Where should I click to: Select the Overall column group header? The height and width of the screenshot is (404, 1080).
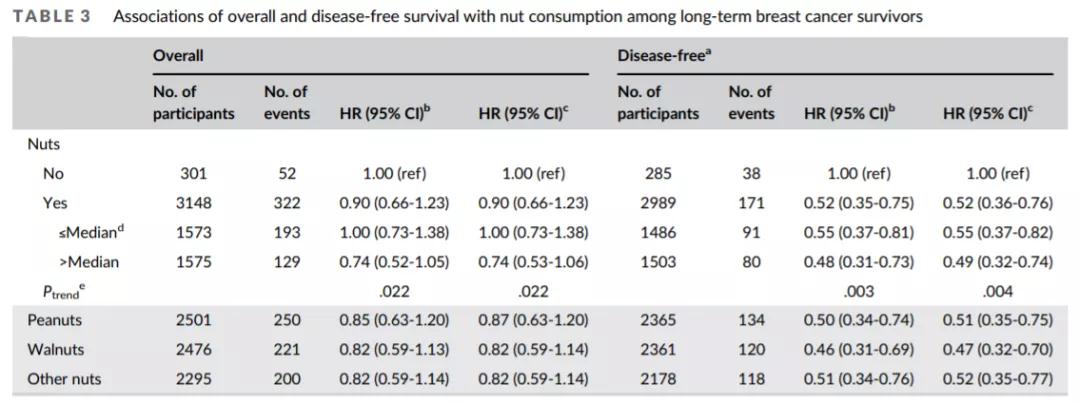click(178, 56)
